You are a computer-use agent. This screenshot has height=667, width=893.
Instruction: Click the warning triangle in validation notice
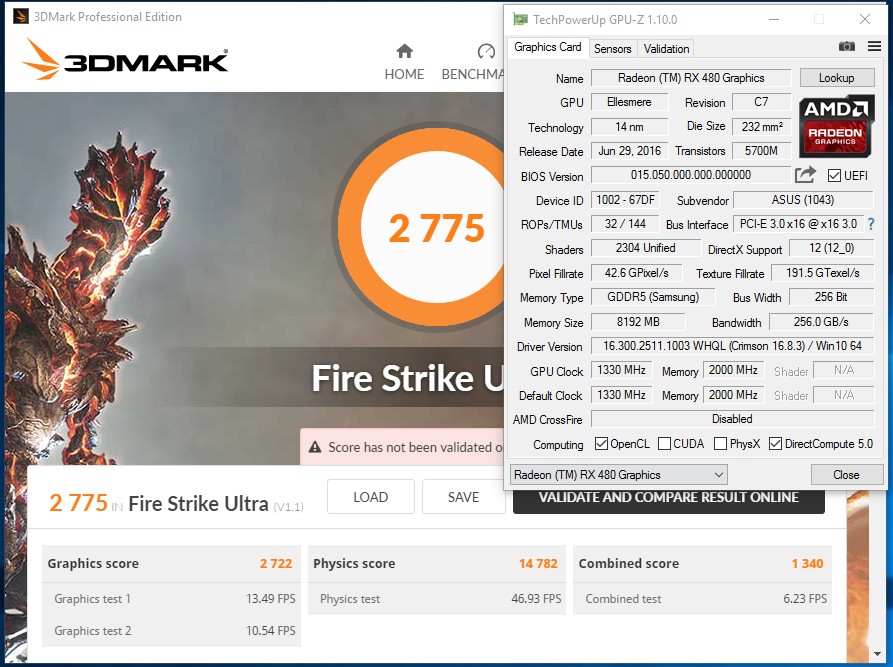315,447
